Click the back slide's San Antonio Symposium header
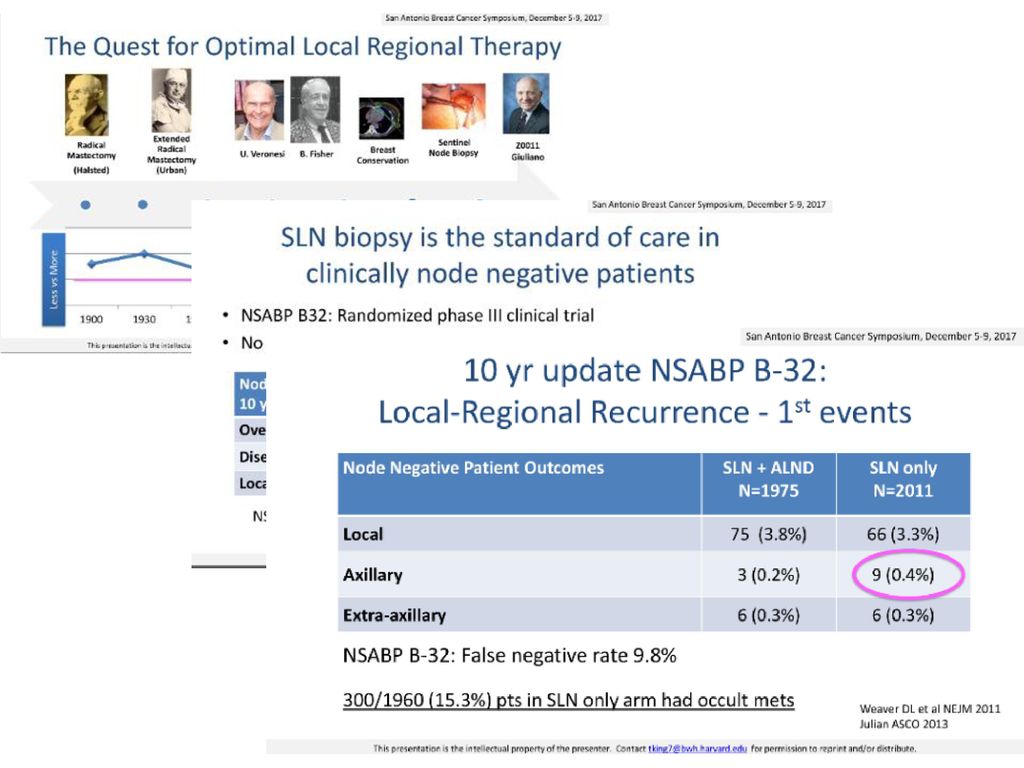Image resolution: width=1024 pixels, height=768 pixels. (493, 18)
